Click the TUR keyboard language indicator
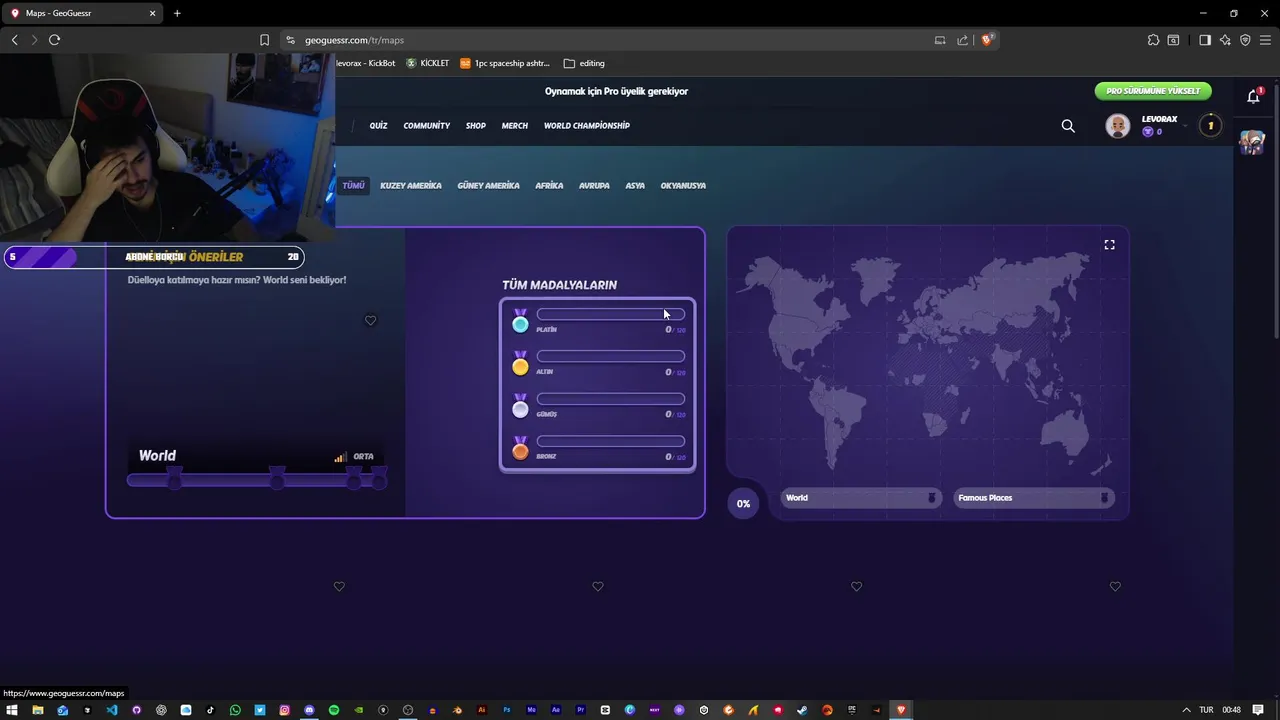 [x=1206, y=710]
